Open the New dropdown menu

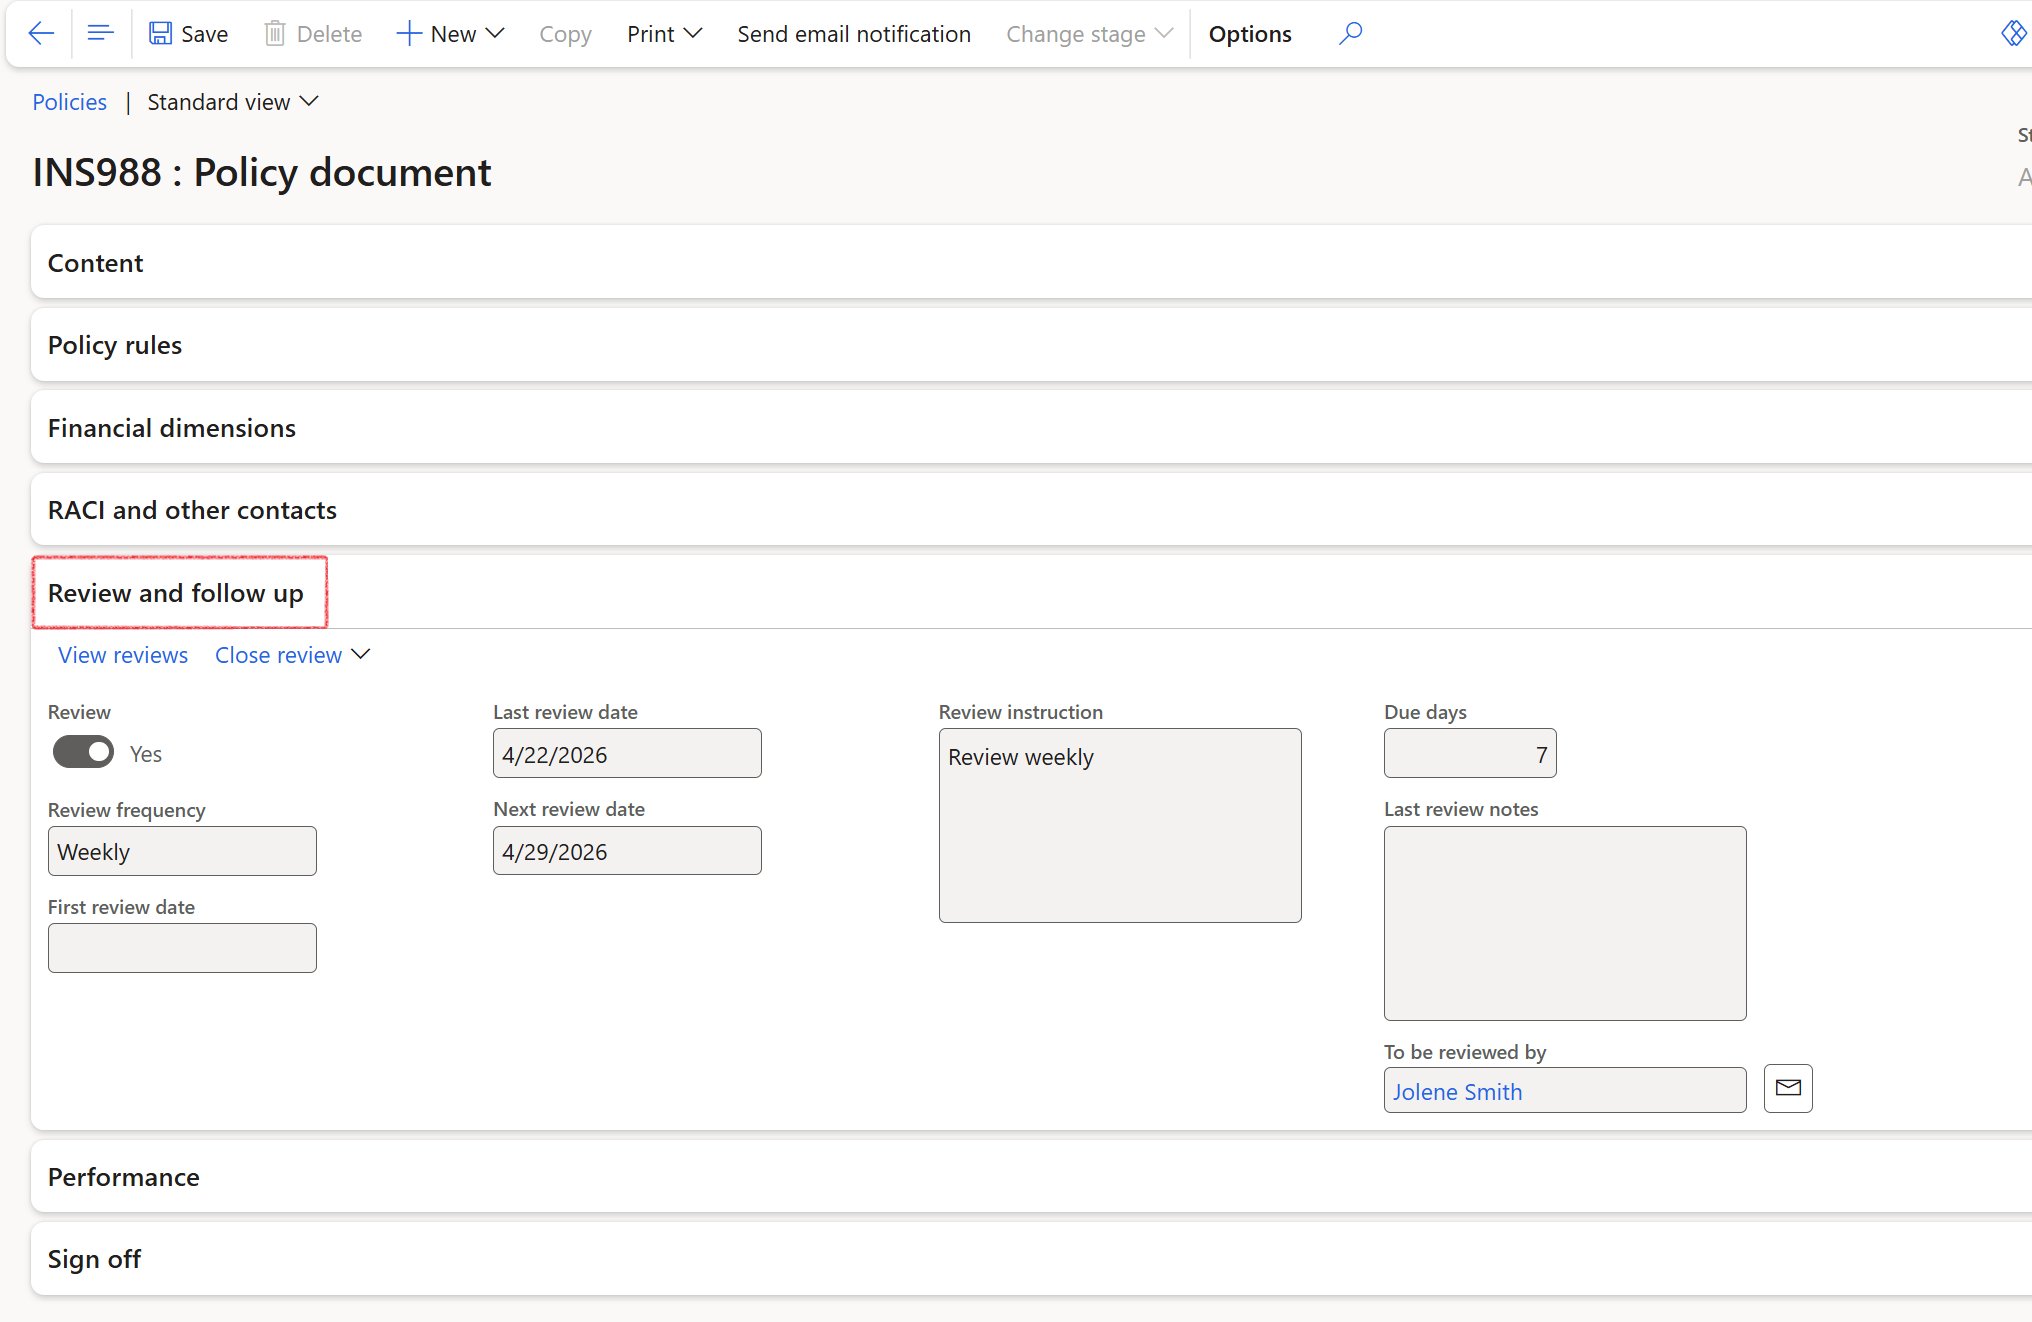point(450,34)
